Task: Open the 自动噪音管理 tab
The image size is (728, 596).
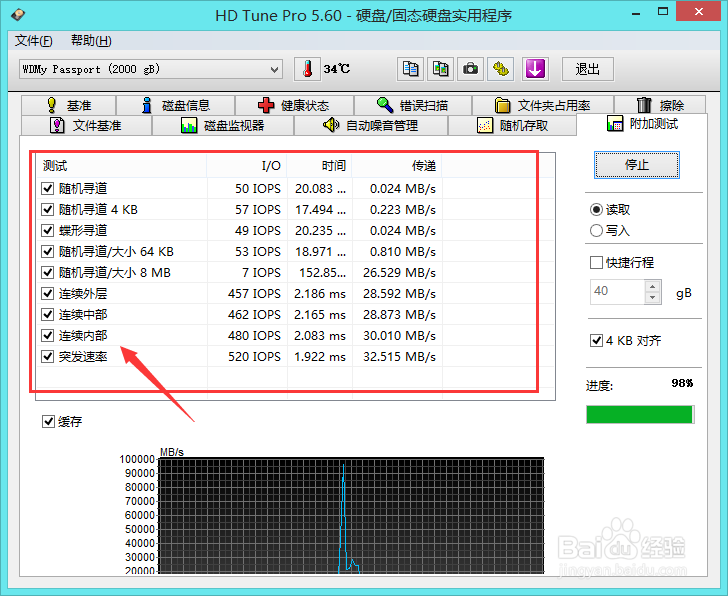Action: [371, 125]
